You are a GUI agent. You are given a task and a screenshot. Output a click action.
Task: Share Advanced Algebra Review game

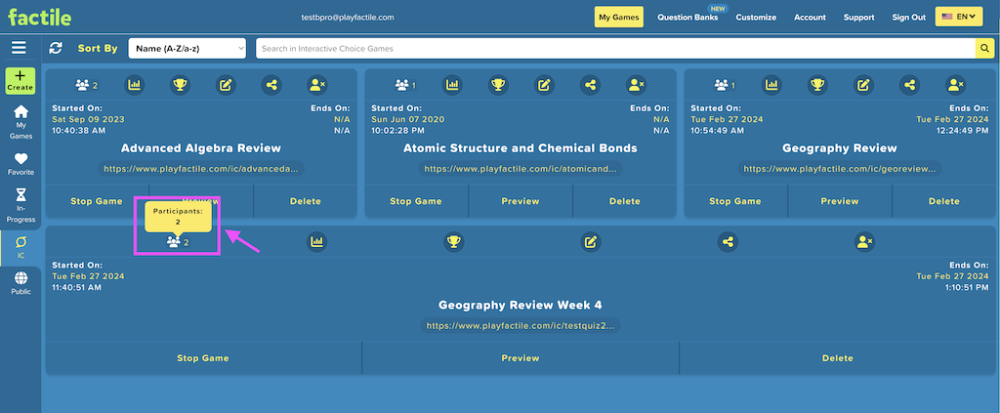(270, 84)
